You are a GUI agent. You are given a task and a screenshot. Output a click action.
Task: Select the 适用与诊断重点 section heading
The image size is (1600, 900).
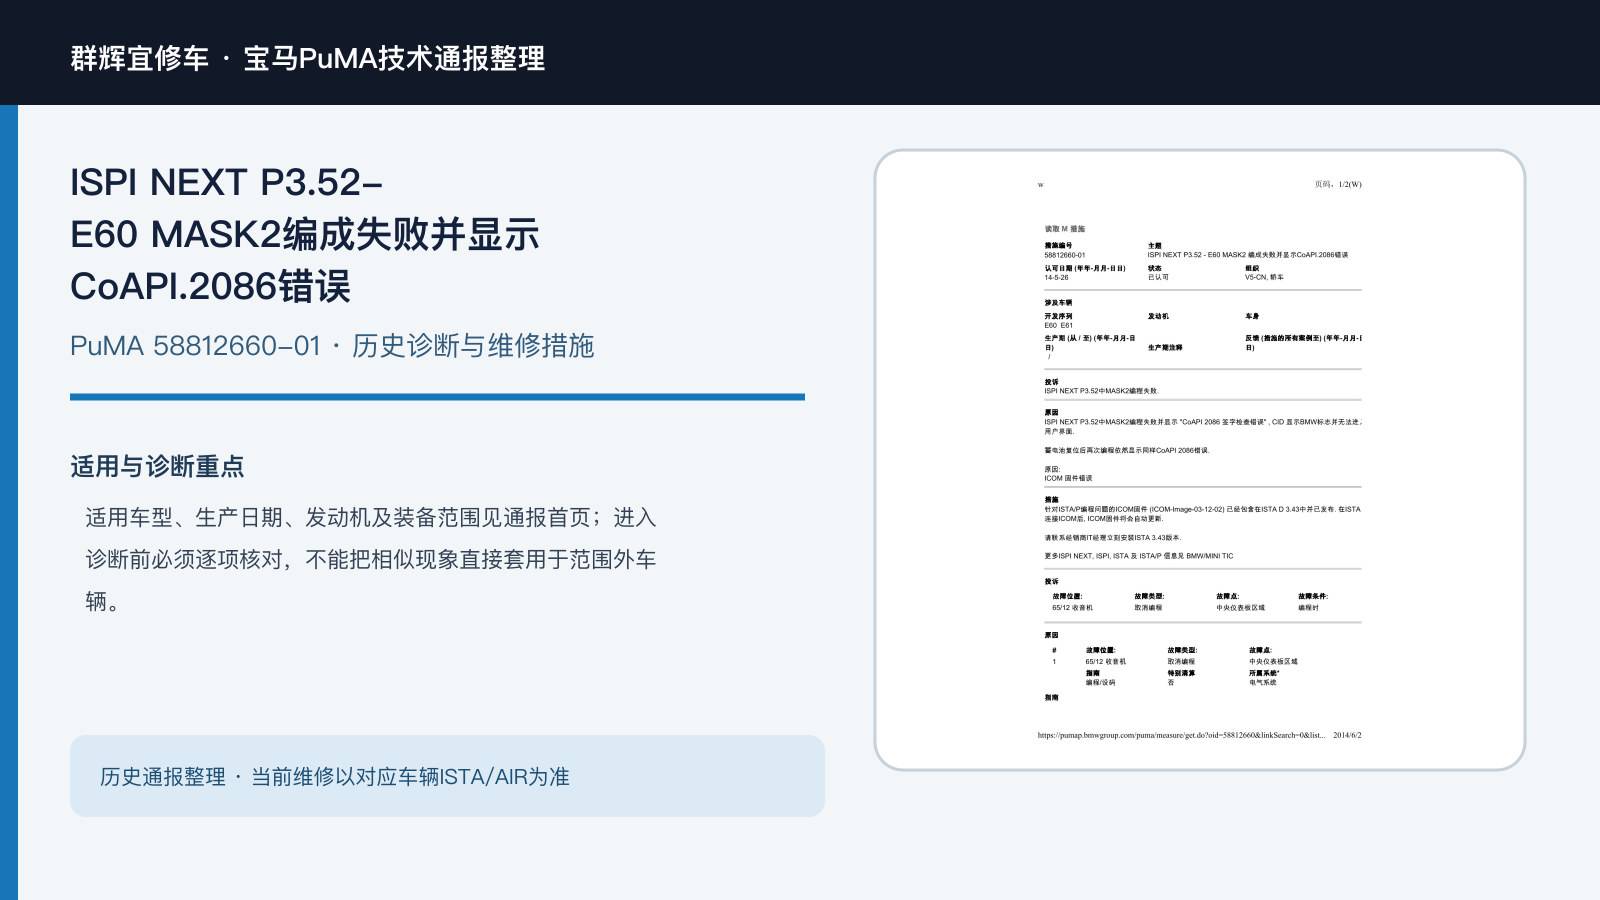click(157, 467)
